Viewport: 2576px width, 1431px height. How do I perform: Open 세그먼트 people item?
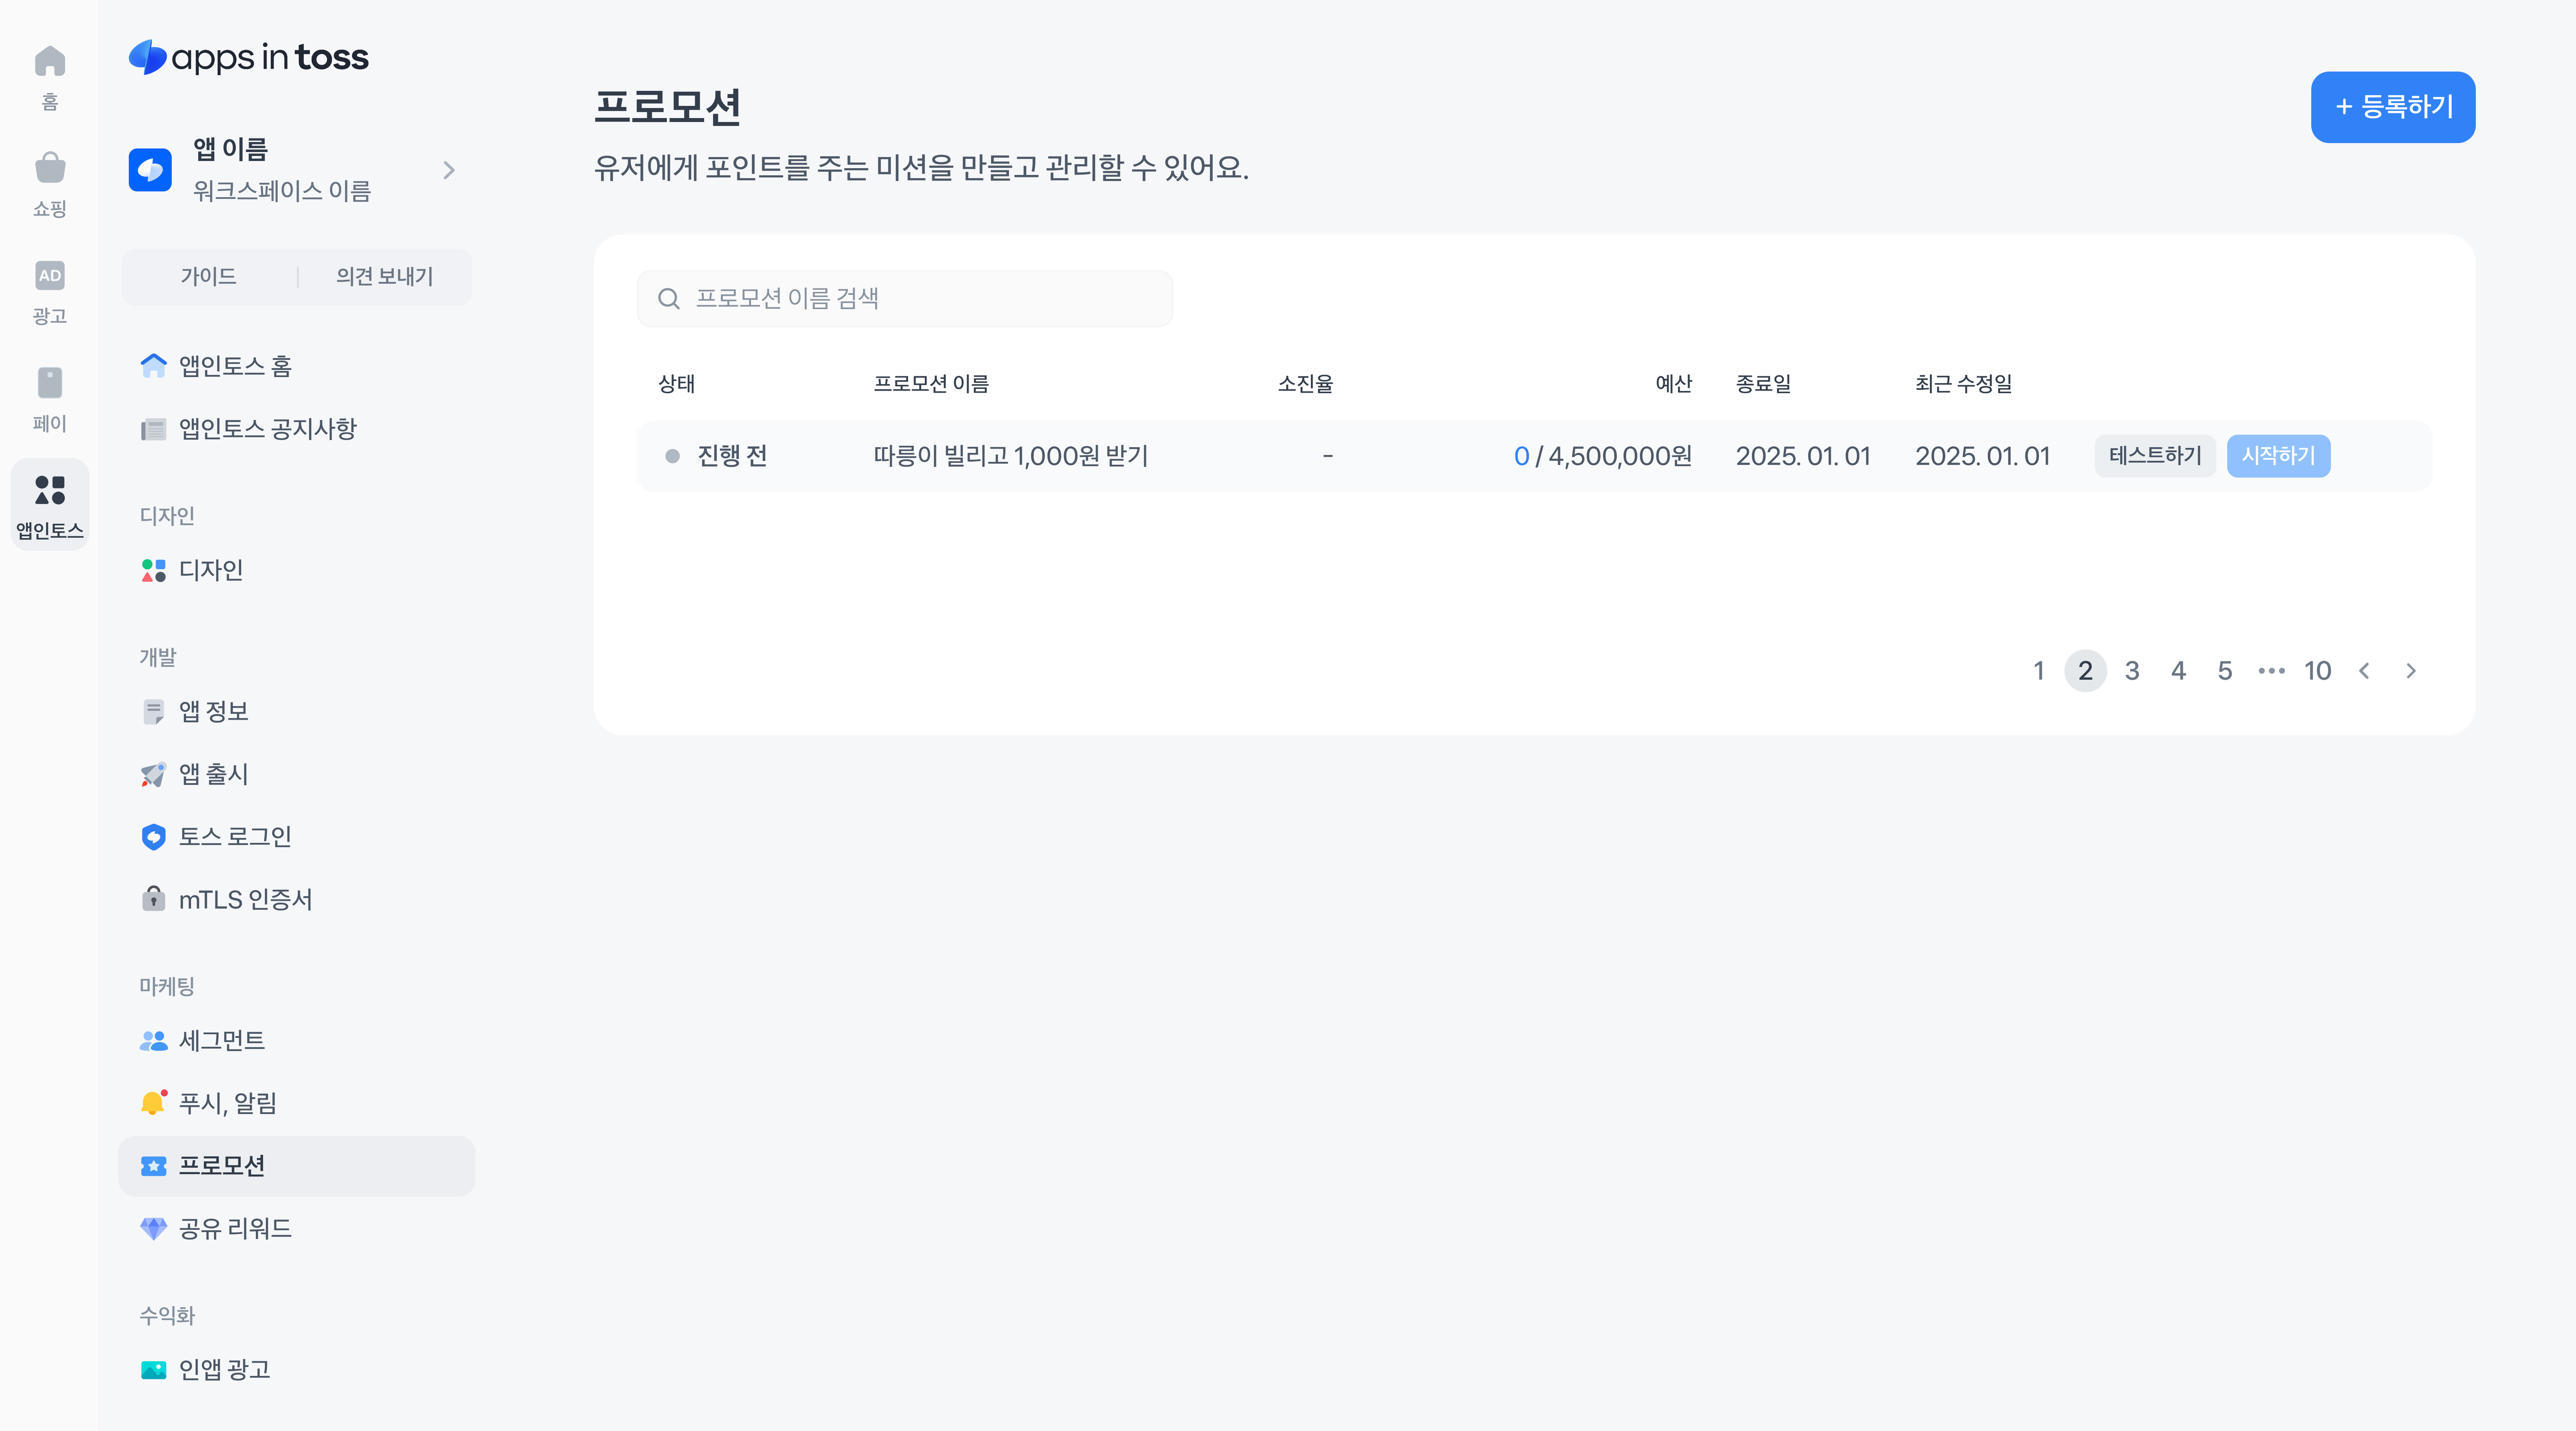[220, 1041]
